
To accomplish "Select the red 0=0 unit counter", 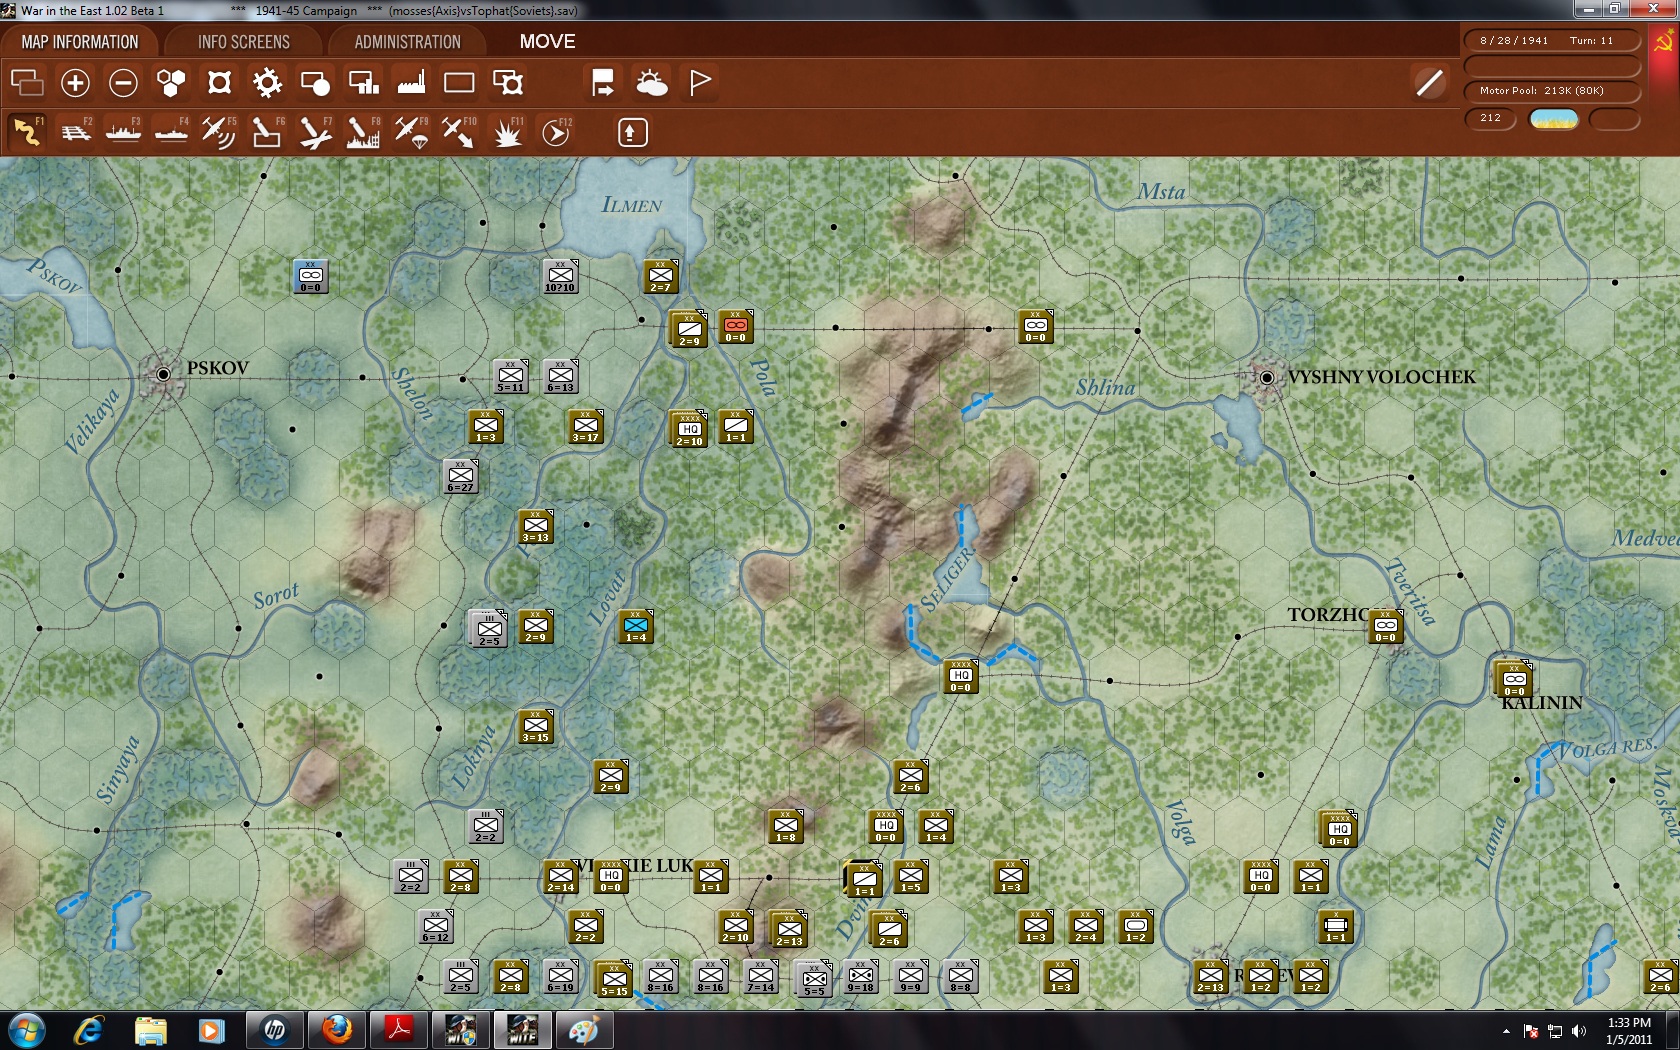I will (736, 326).
